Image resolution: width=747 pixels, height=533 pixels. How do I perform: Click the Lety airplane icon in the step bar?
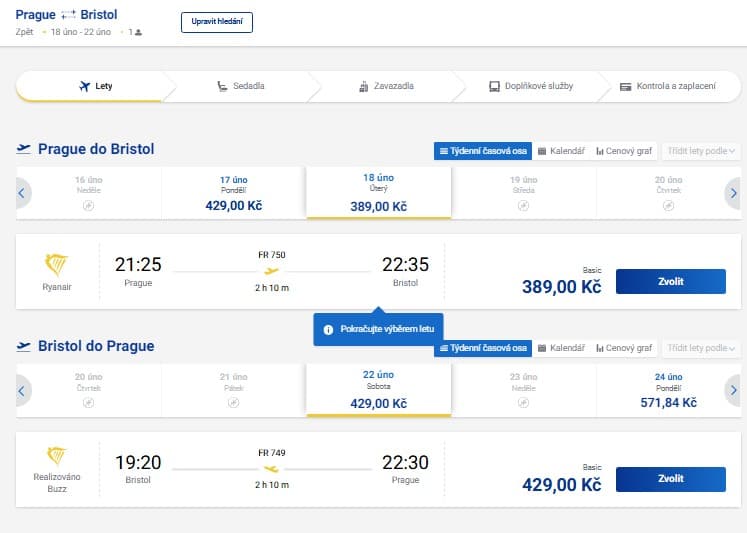pos(84,86)
